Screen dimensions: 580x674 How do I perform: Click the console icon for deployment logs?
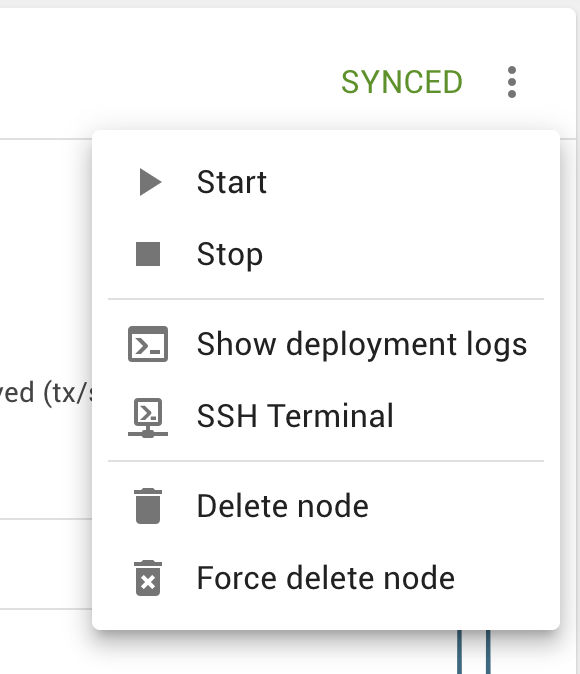[x=148, y=344]
